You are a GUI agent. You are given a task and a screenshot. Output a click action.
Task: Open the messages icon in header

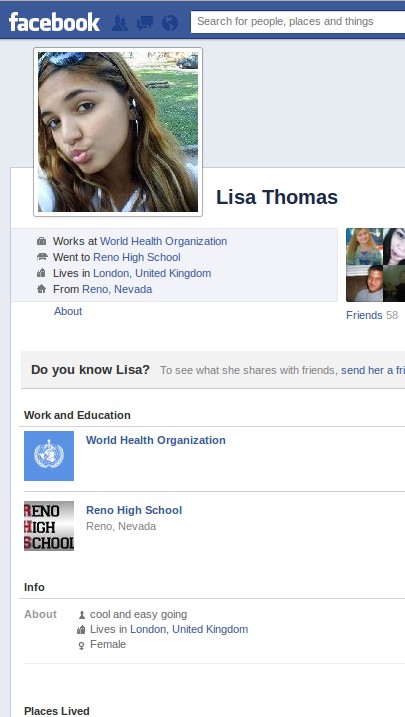pos(145,22)
